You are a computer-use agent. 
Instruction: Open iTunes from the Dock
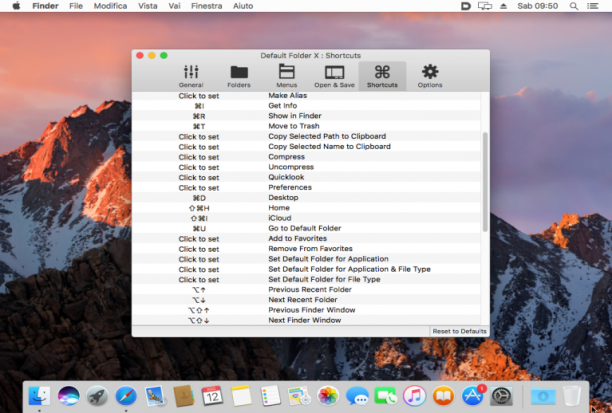415,396
